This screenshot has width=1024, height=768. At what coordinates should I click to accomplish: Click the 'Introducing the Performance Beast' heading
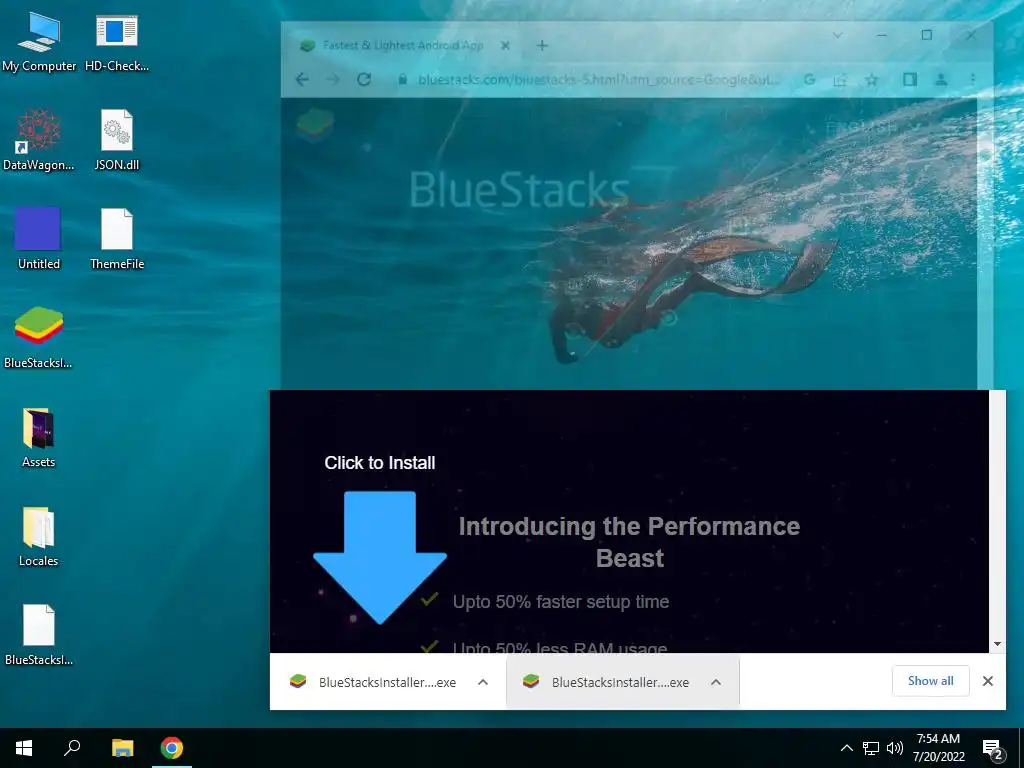coord(630,542)
